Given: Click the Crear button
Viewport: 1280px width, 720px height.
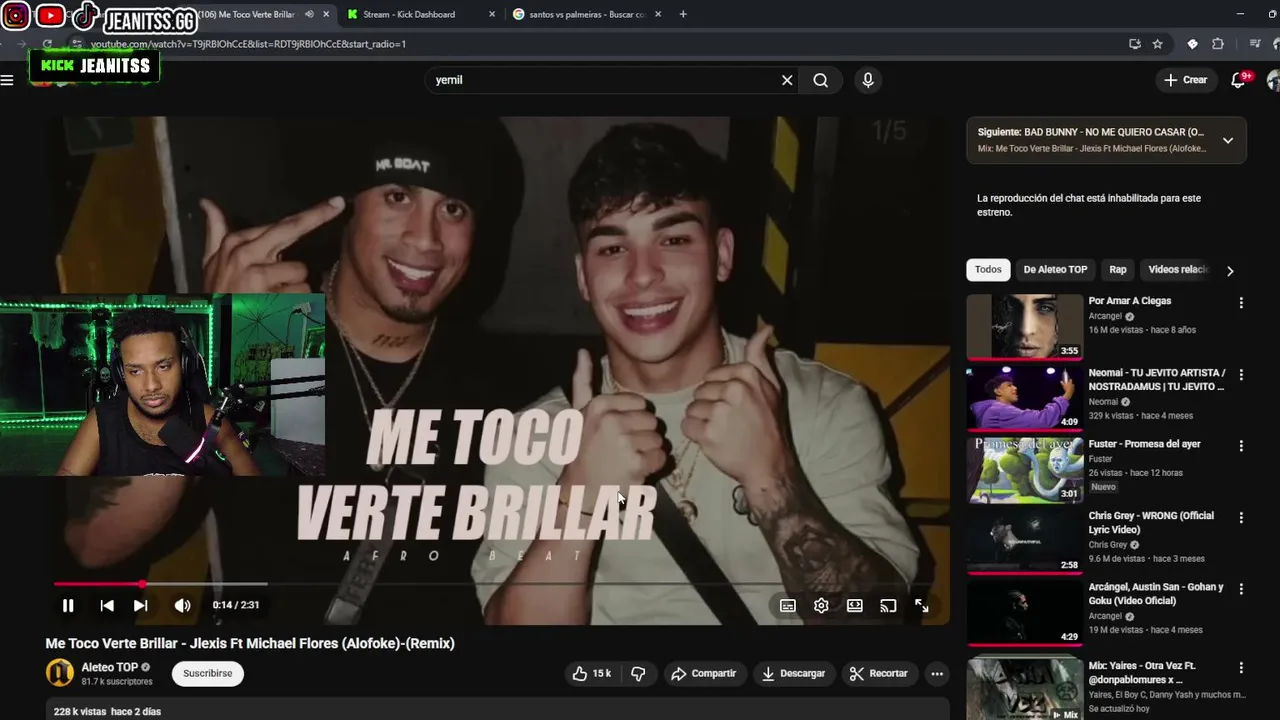Looking at the screenshot, I should 1186,80.
